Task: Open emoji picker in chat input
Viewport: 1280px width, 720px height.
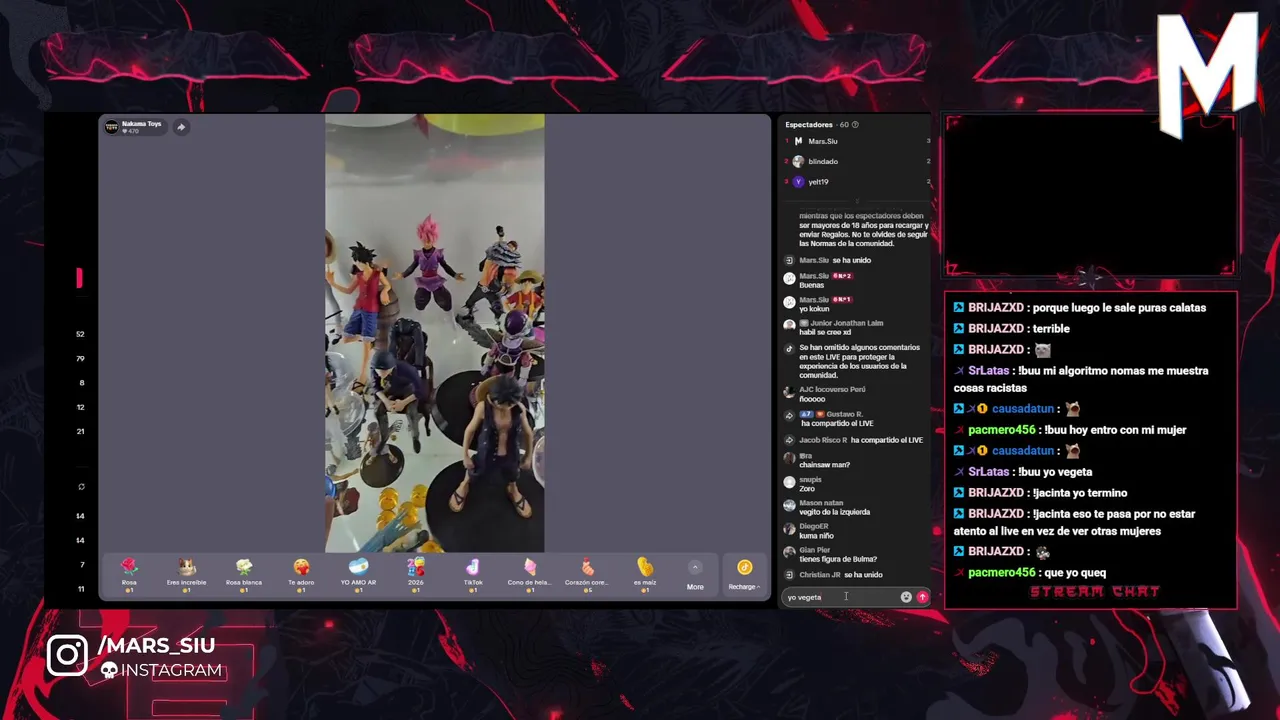Action: [x=906, y=597]
